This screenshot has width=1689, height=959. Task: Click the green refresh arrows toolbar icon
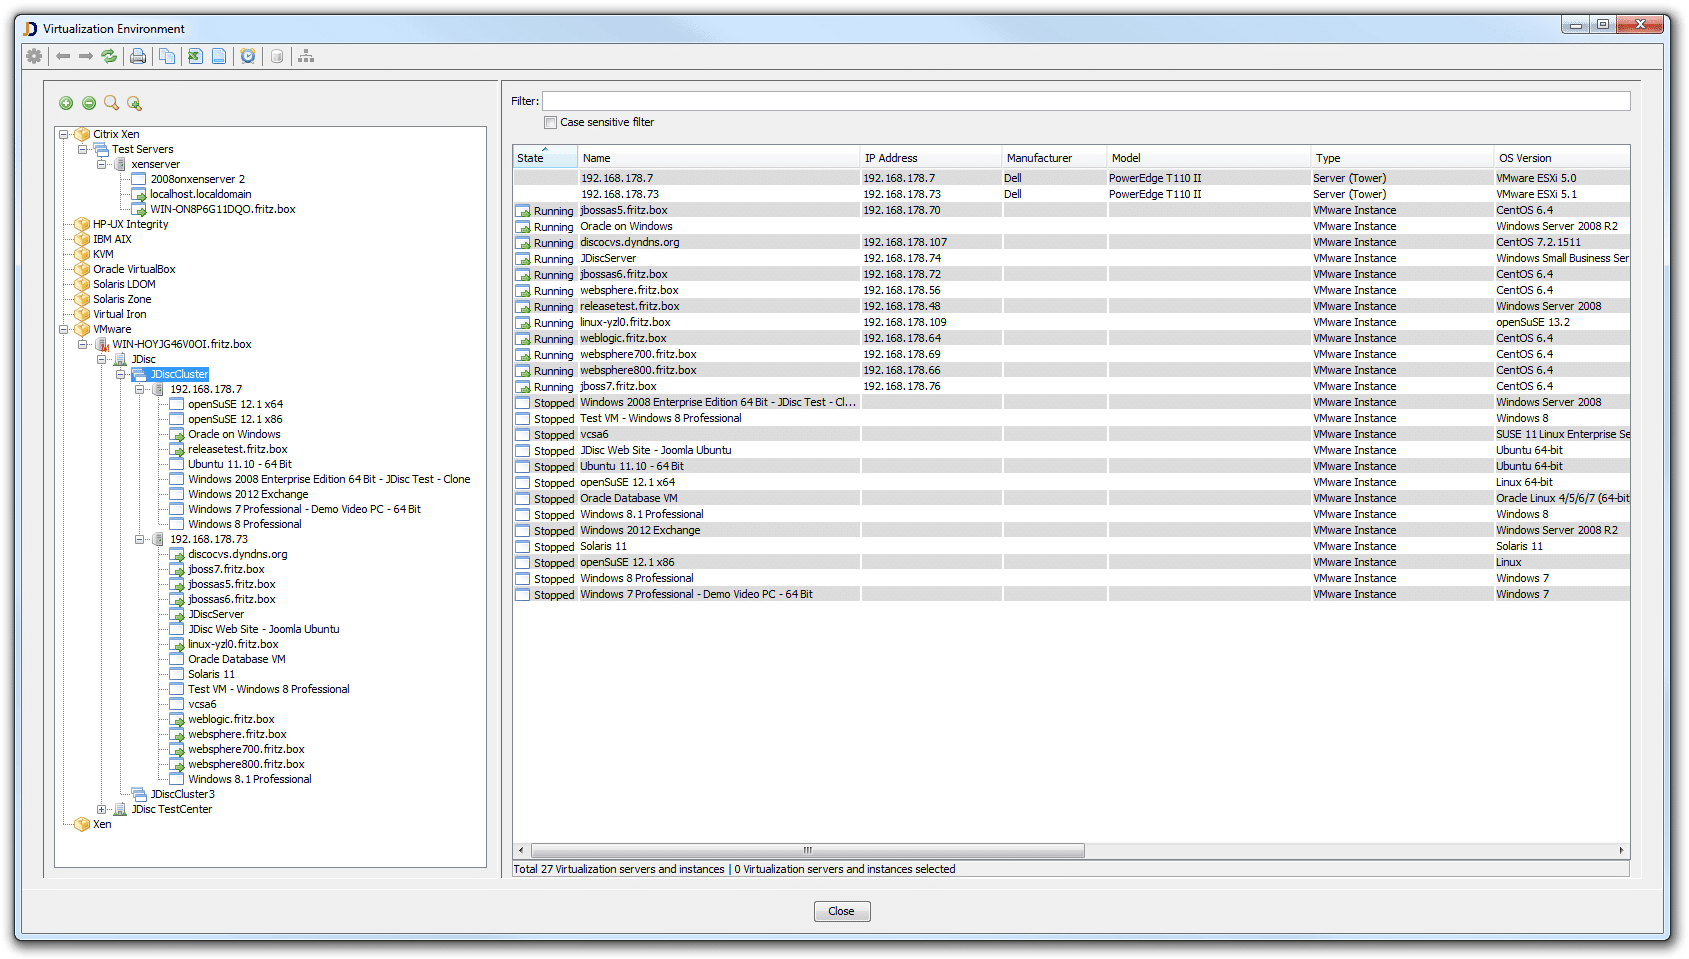[109, 57]
